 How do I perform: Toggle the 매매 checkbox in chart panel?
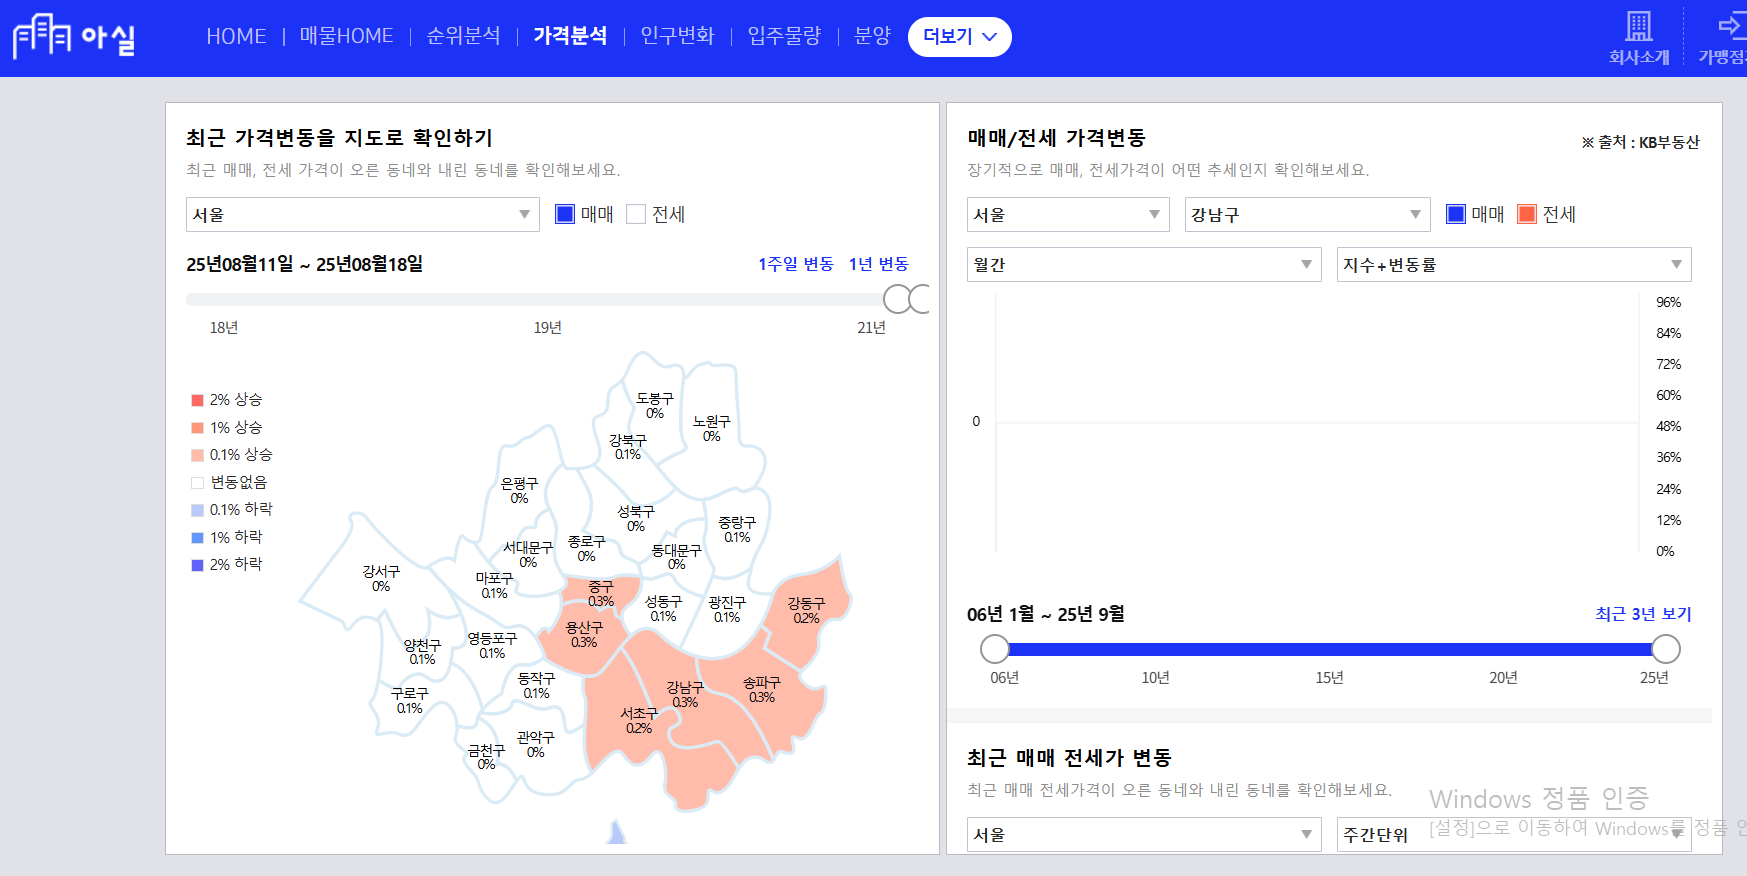1456,214
